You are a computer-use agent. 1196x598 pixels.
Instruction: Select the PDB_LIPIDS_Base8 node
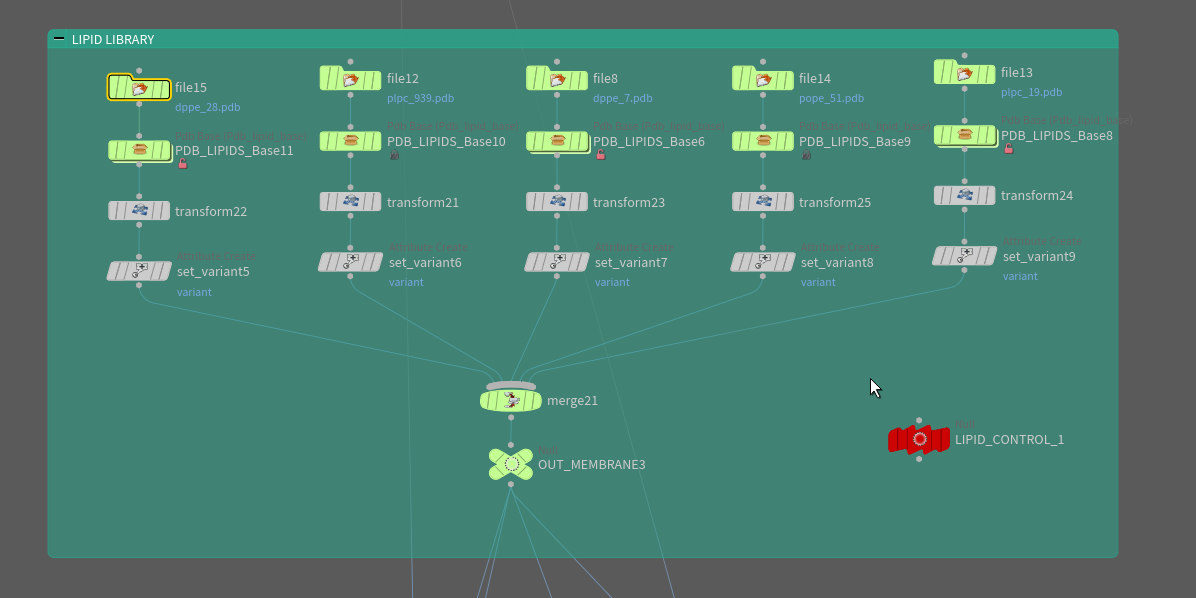(965, 135)
